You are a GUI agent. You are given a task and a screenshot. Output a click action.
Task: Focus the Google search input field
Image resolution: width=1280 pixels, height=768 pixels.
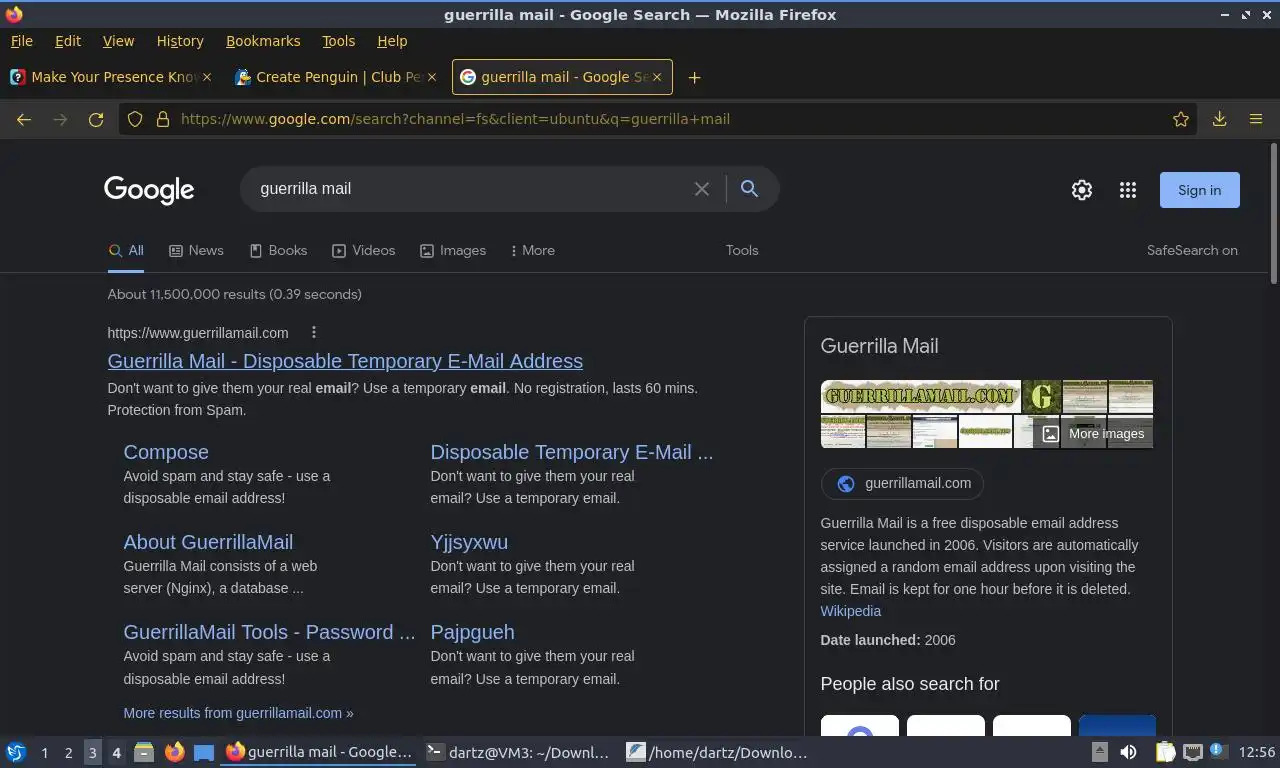(x=470, y=189)
